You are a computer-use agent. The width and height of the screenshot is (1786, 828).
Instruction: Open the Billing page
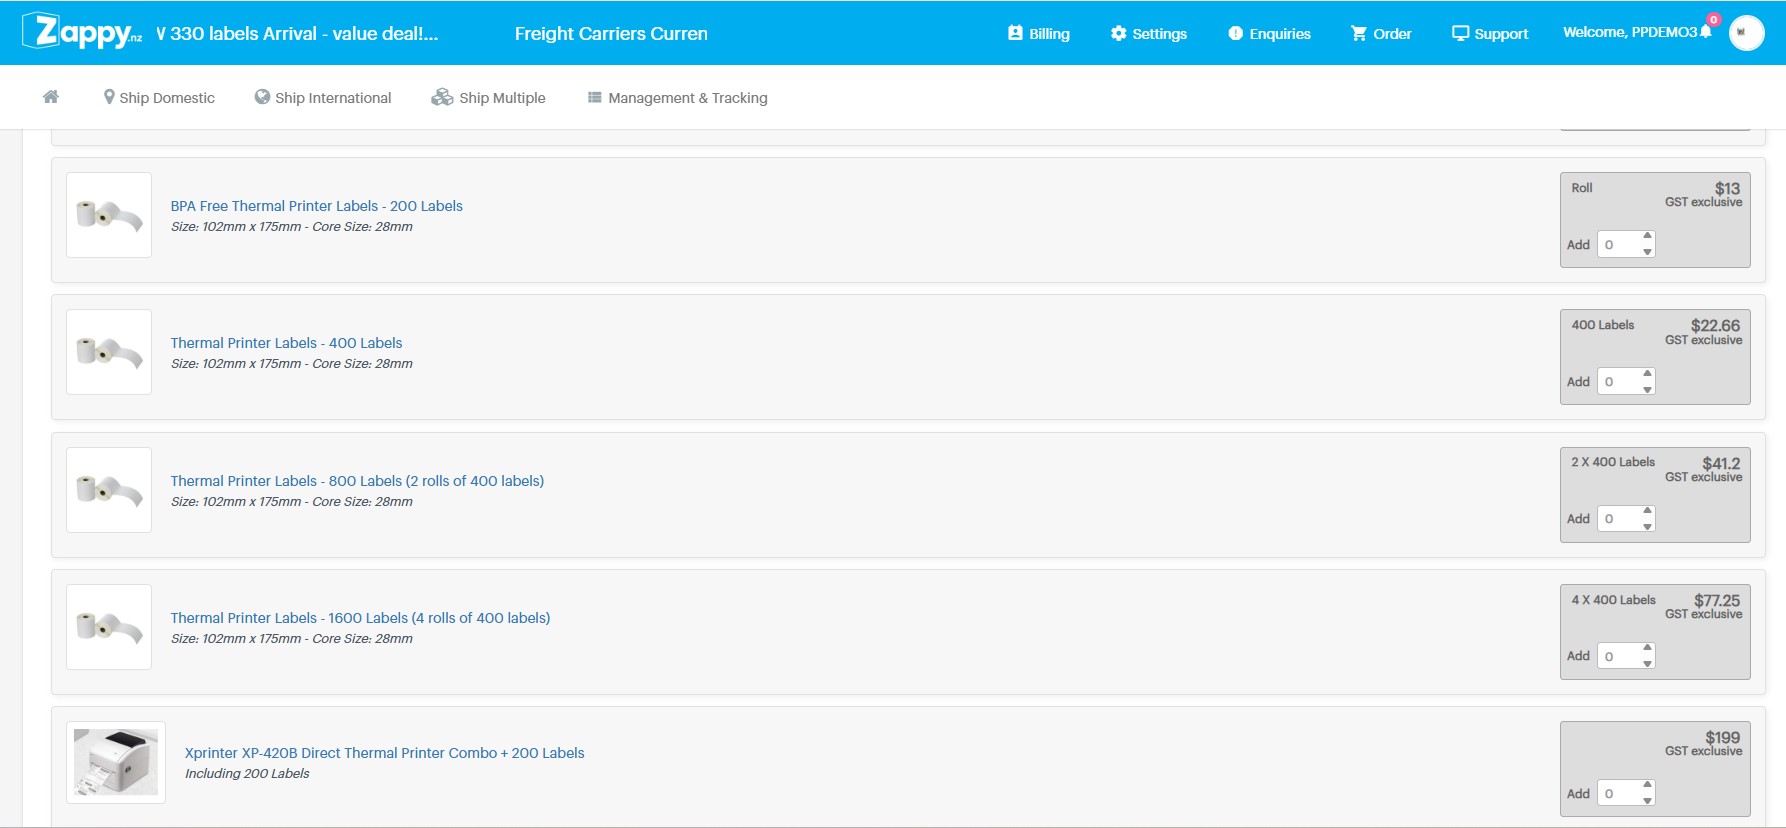pyautogui.click(x=1038, y=33)
